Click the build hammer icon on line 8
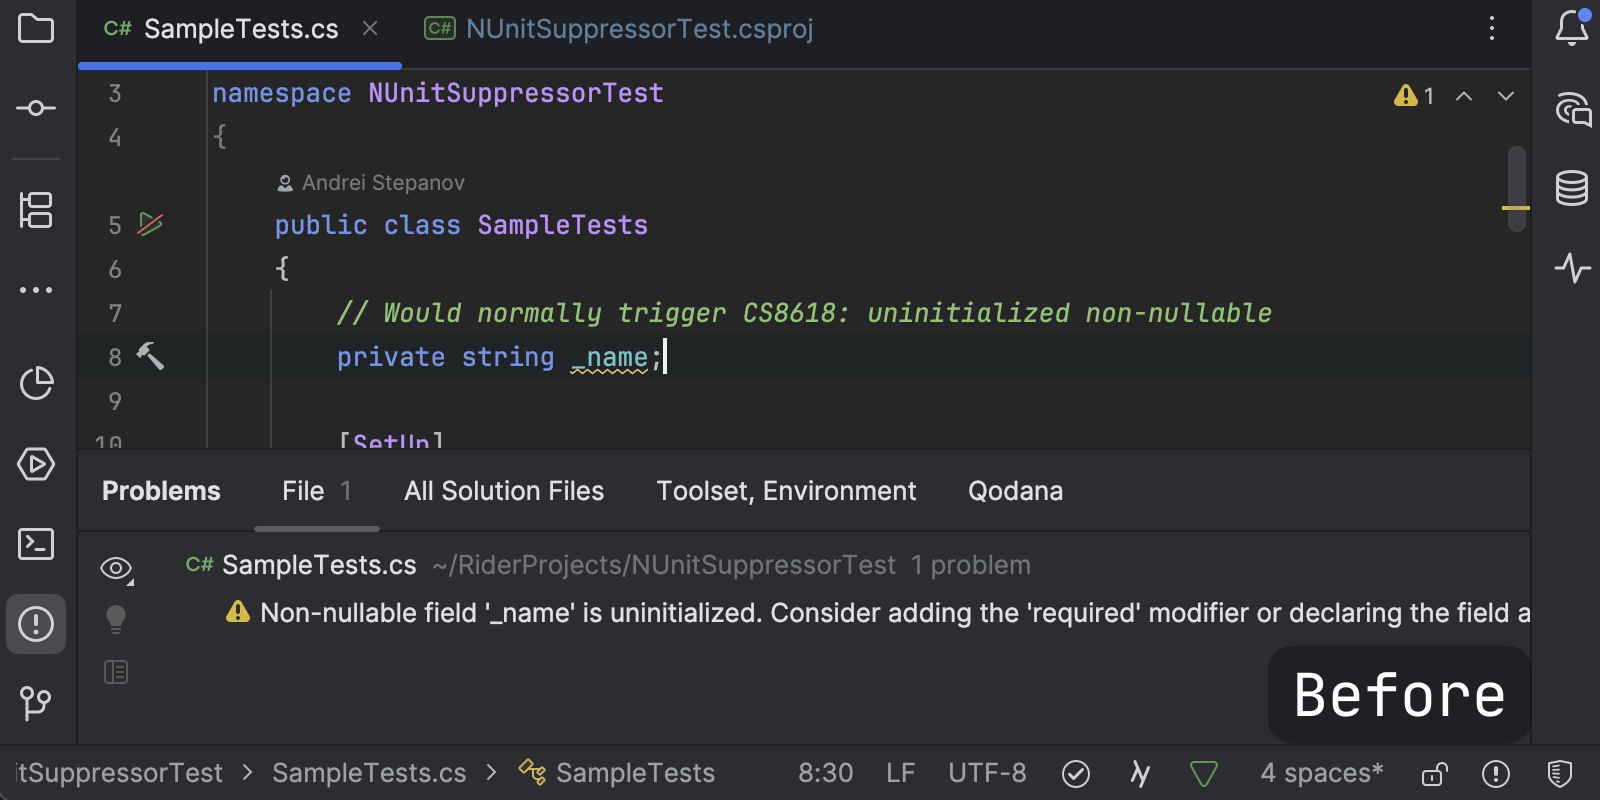The image size is (1600, 800). click(150, 356)
